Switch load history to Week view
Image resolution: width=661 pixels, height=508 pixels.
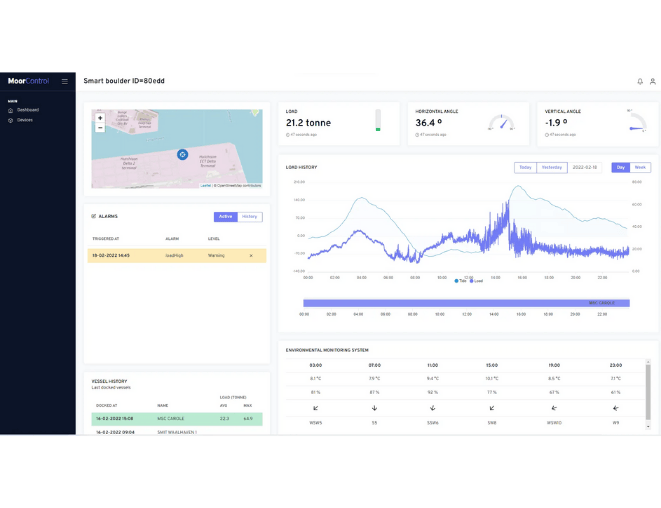point(640,168)
